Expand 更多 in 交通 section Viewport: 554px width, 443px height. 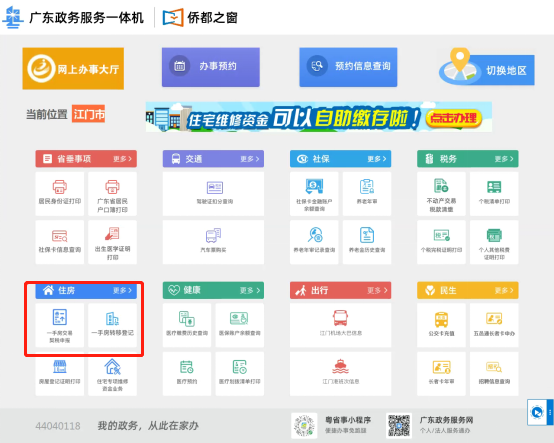click(250, 159)
